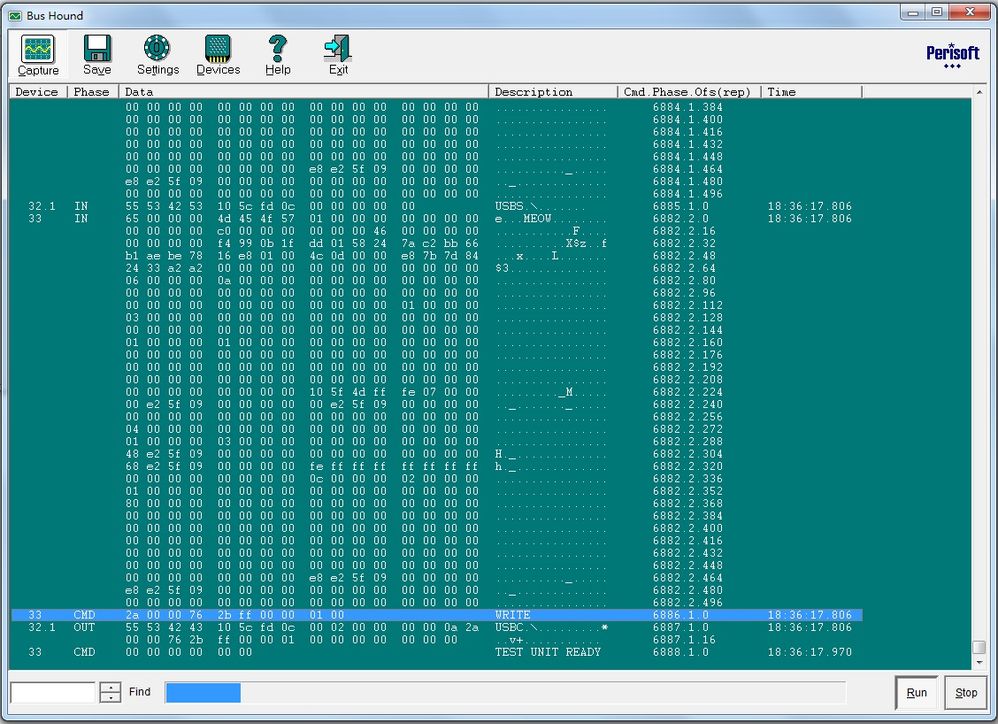This screenshot has height=724, width=998.
Task: Click device 32.1 in the OUT row
Action: coord(41,627)
